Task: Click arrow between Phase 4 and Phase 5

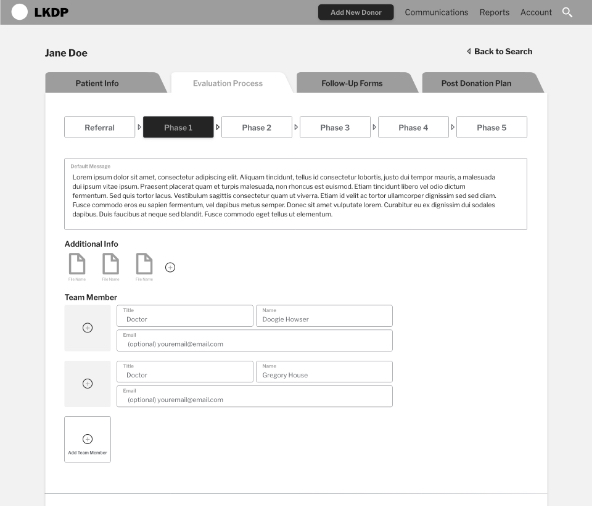Action: click(452, 127)
